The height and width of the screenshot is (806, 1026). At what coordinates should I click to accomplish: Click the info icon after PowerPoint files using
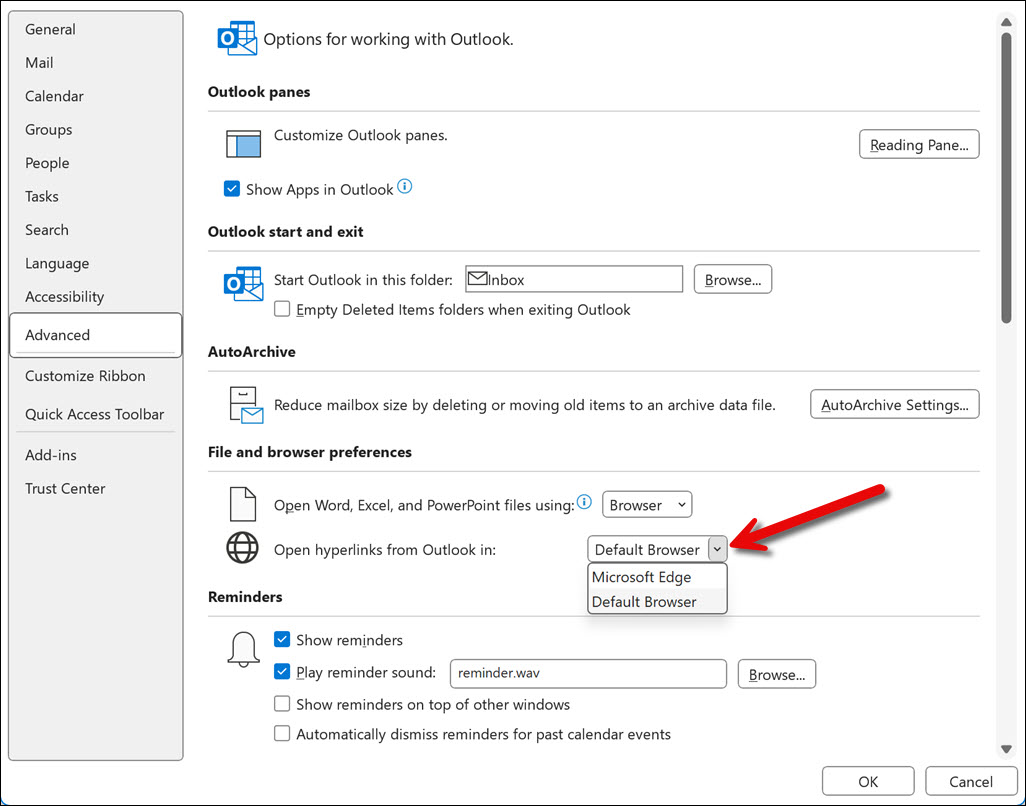[584, 502]
